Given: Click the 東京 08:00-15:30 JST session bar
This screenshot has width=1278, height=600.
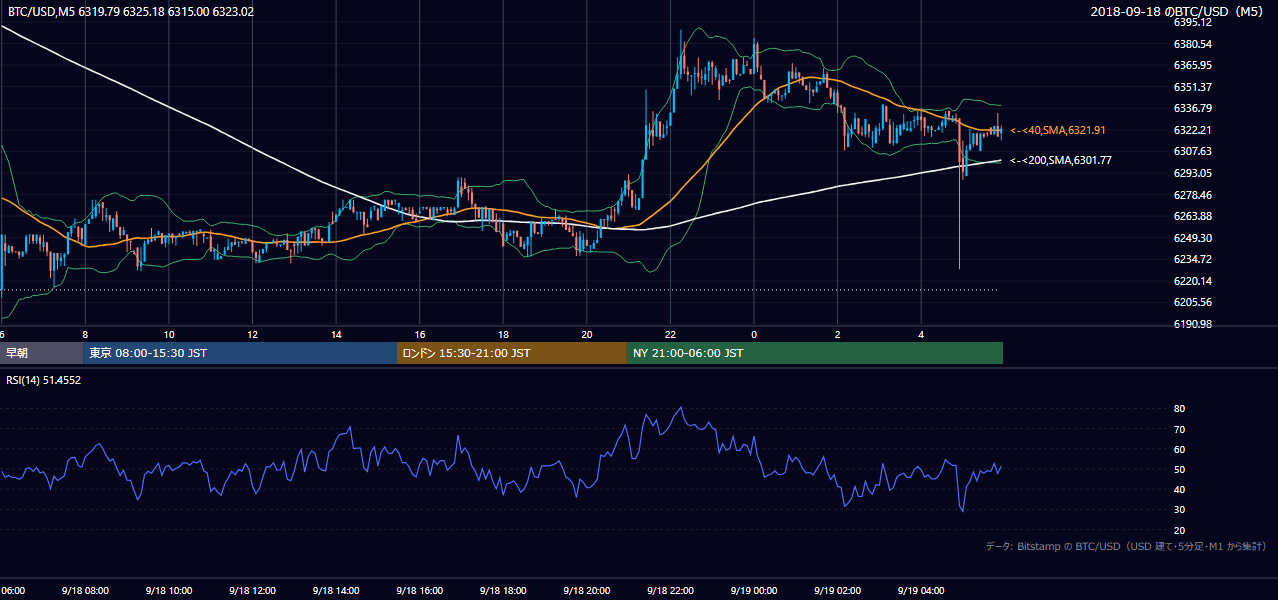Looking at the screenshot, I should click(240, 353).
